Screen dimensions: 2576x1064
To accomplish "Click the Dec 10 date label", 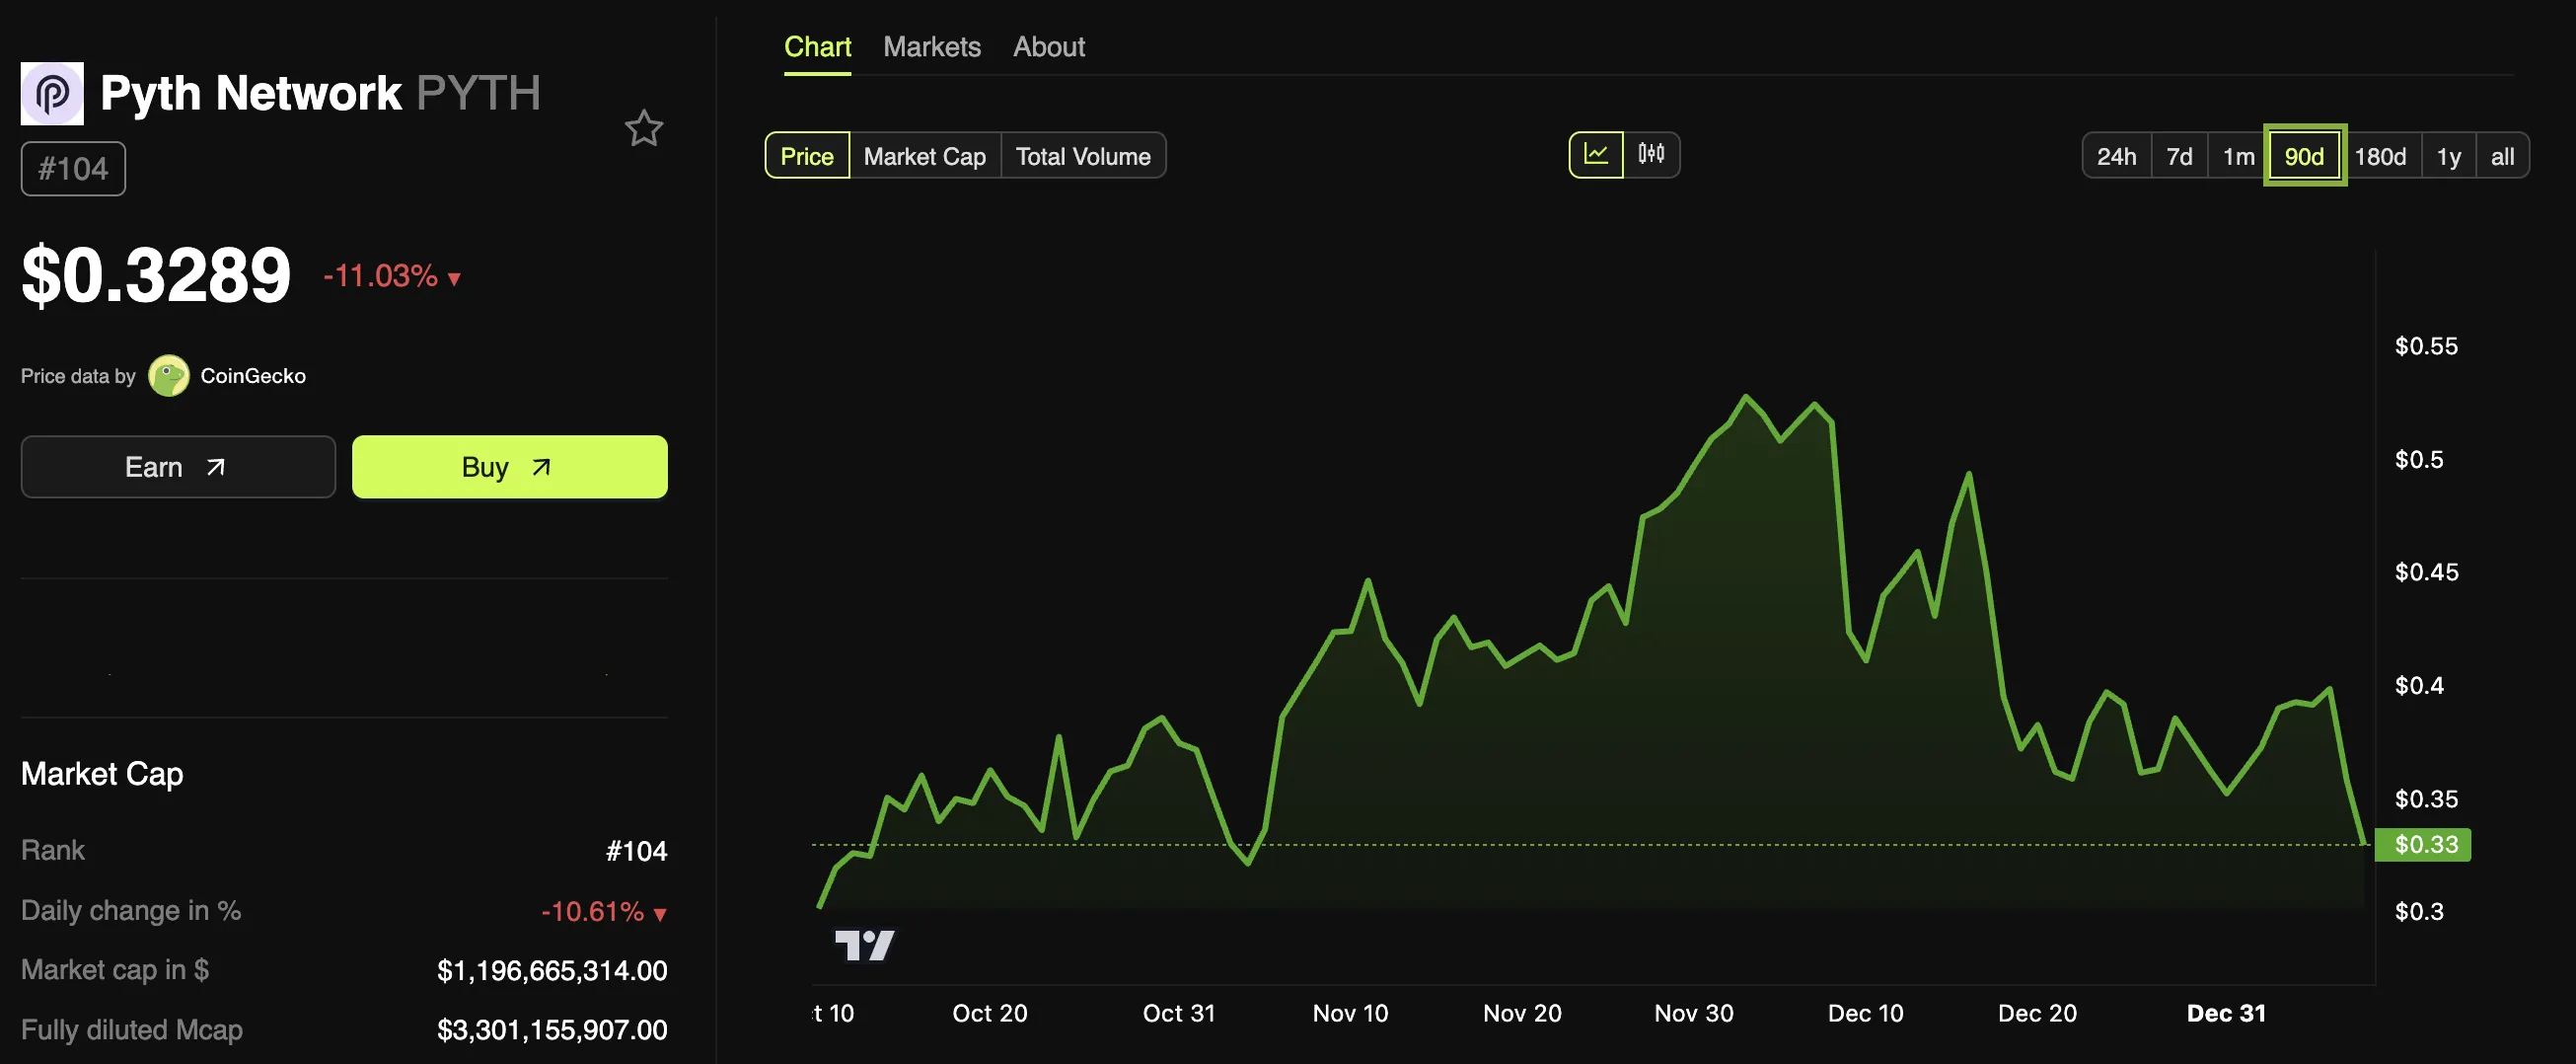I will (x=1866, y=1014).
